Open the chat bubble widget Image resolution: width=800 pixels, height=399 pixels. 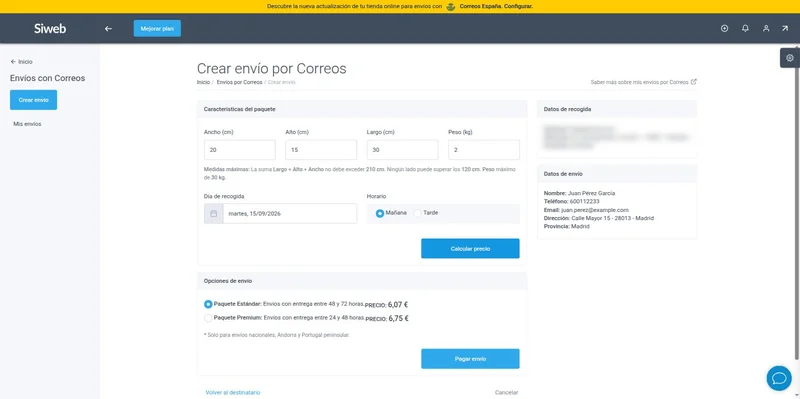[x=779, y=378]
